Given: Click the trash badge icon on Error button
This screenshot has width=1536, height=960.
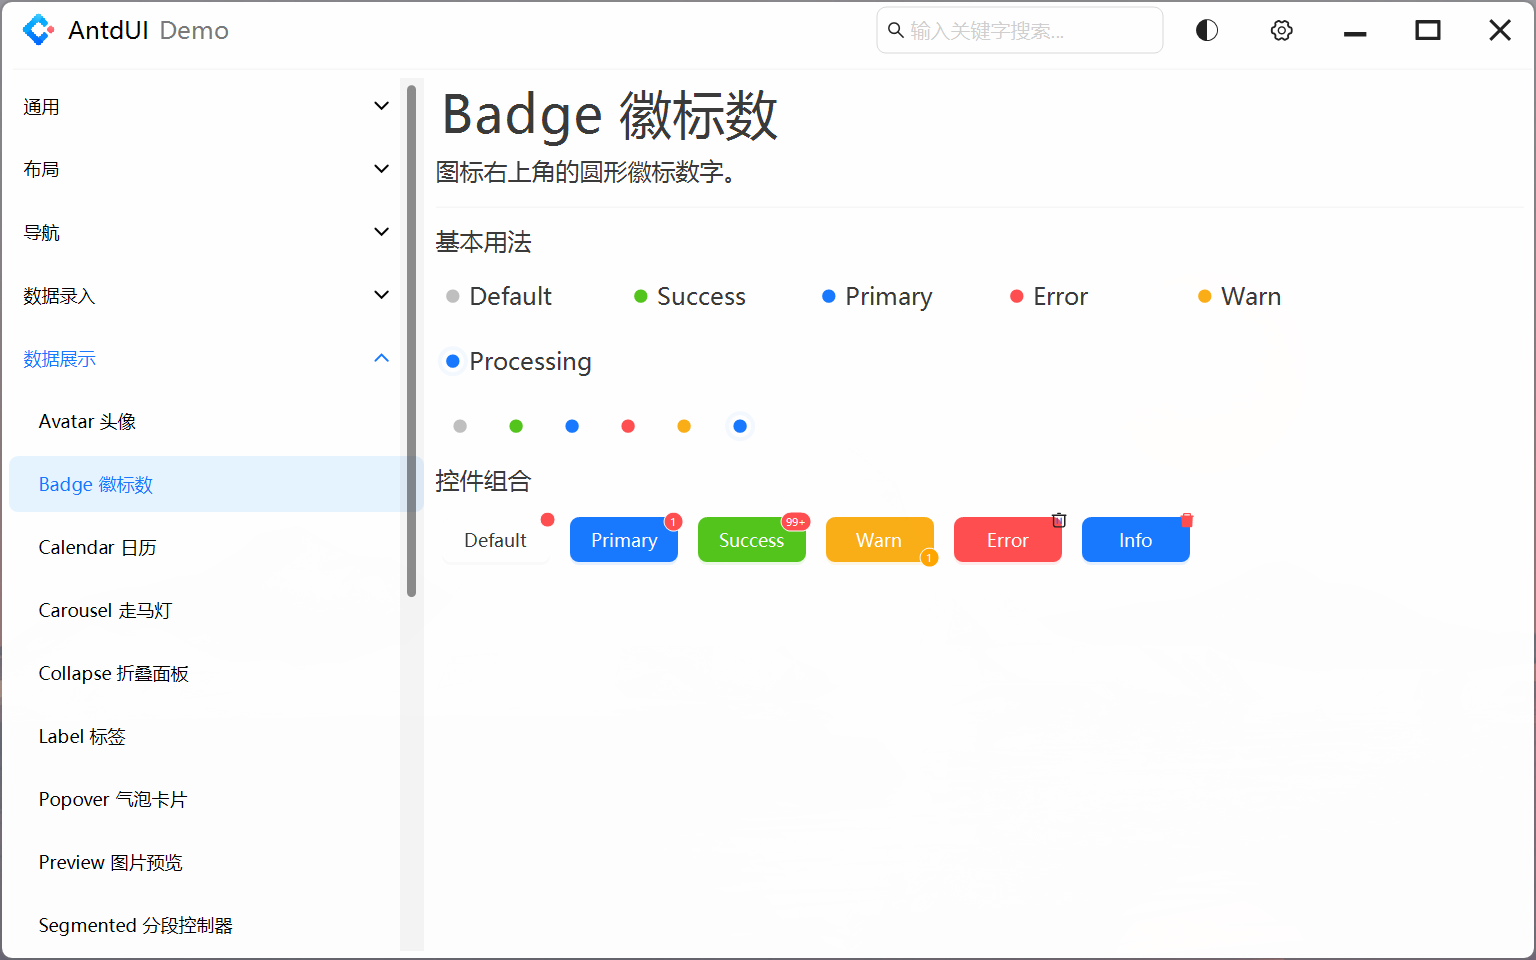Looking at the screenshot, I should pos(1059,520).
